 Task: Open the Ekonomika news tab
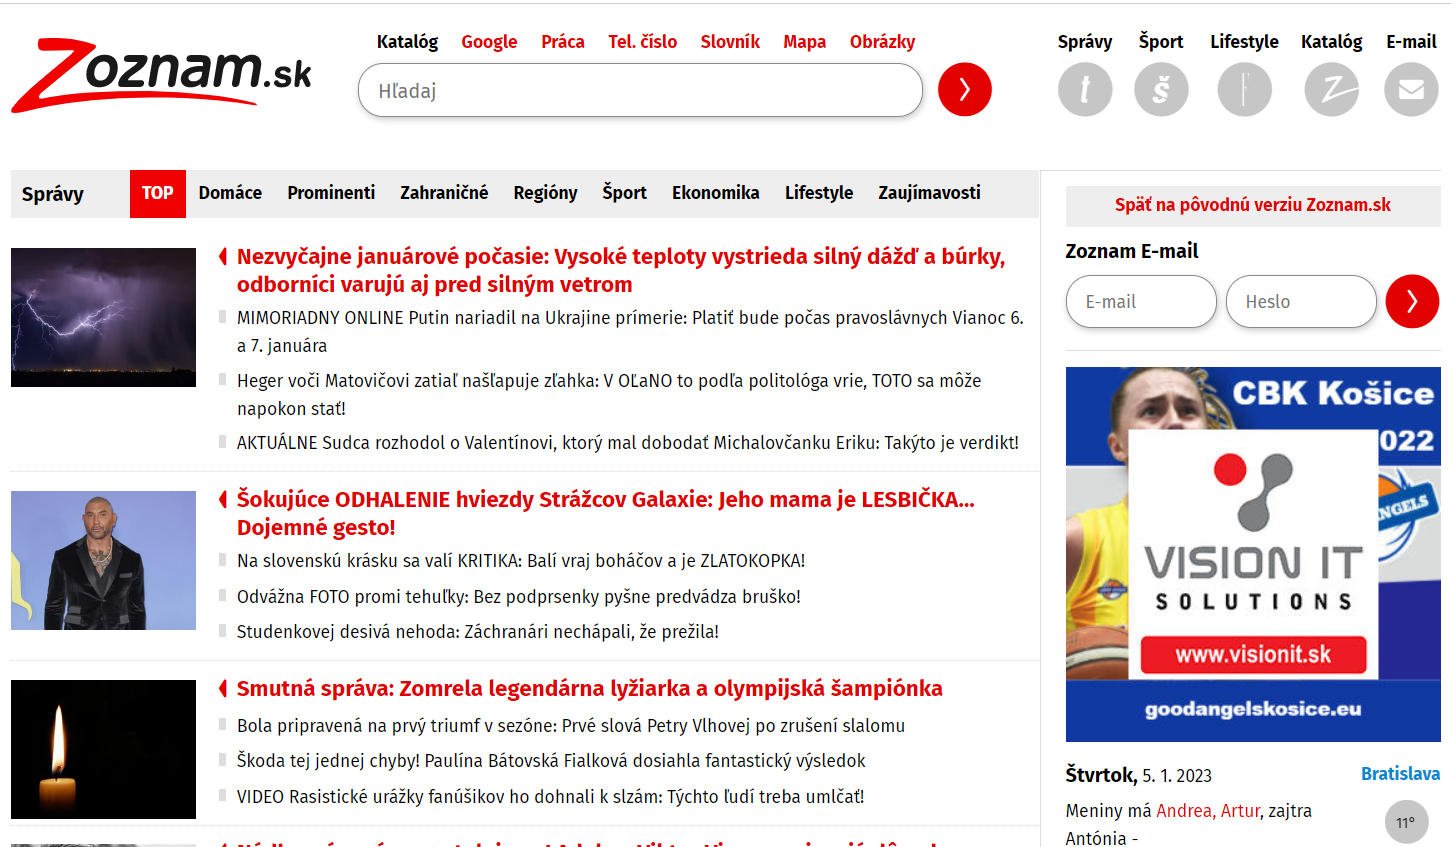(715, 193)
